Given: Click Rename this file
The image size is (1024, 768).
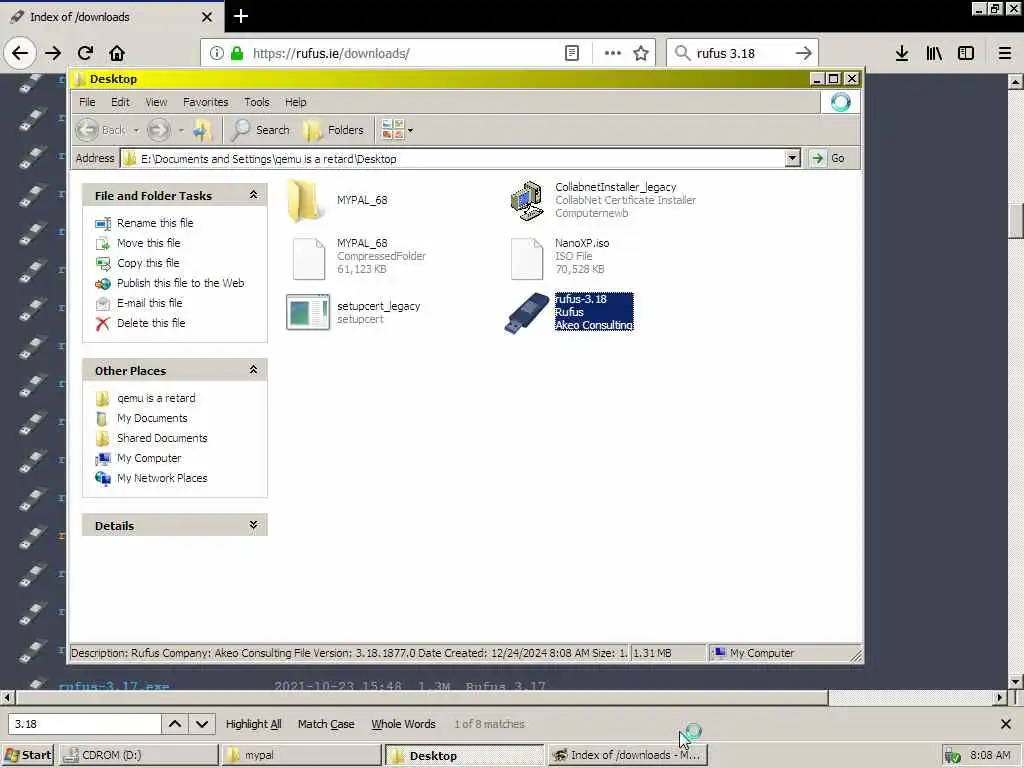Looking at the screenshot, I should point(155,223).
